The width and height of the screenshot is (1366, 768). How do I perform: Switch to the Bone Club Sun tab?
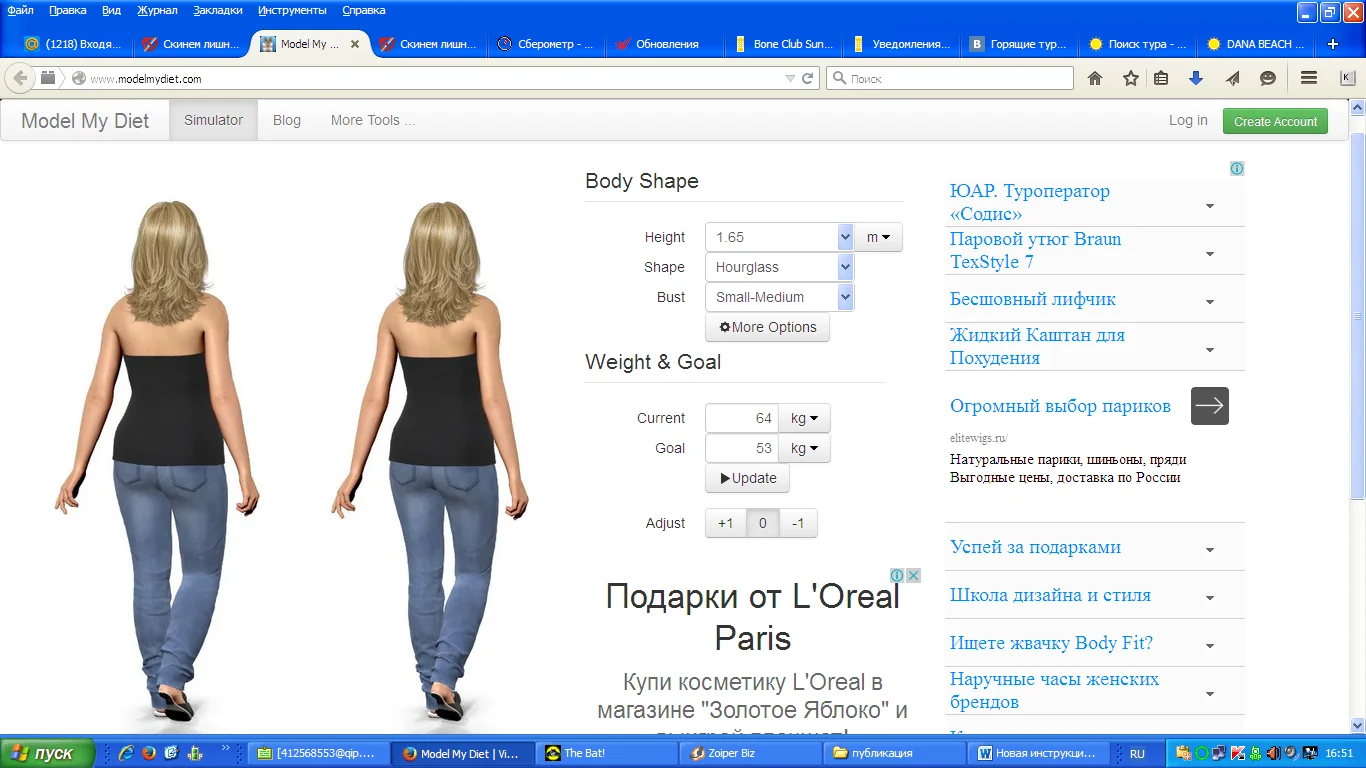point(786,44)
